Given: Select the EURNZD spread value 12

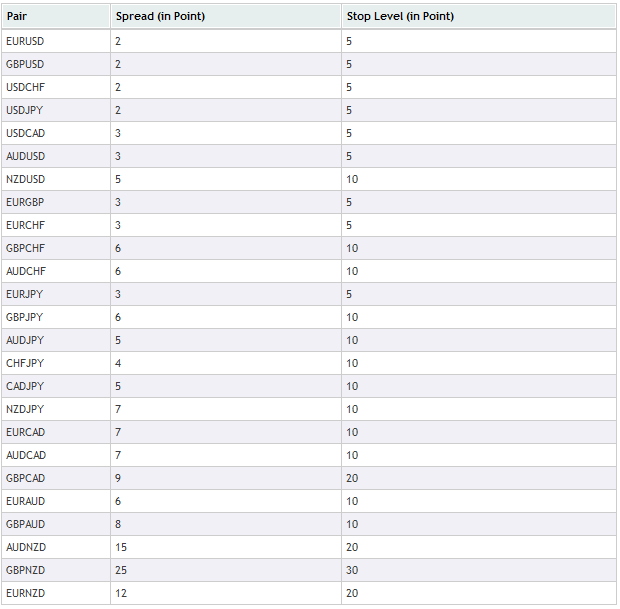Looking at the screenshot, I should [121, 593].
